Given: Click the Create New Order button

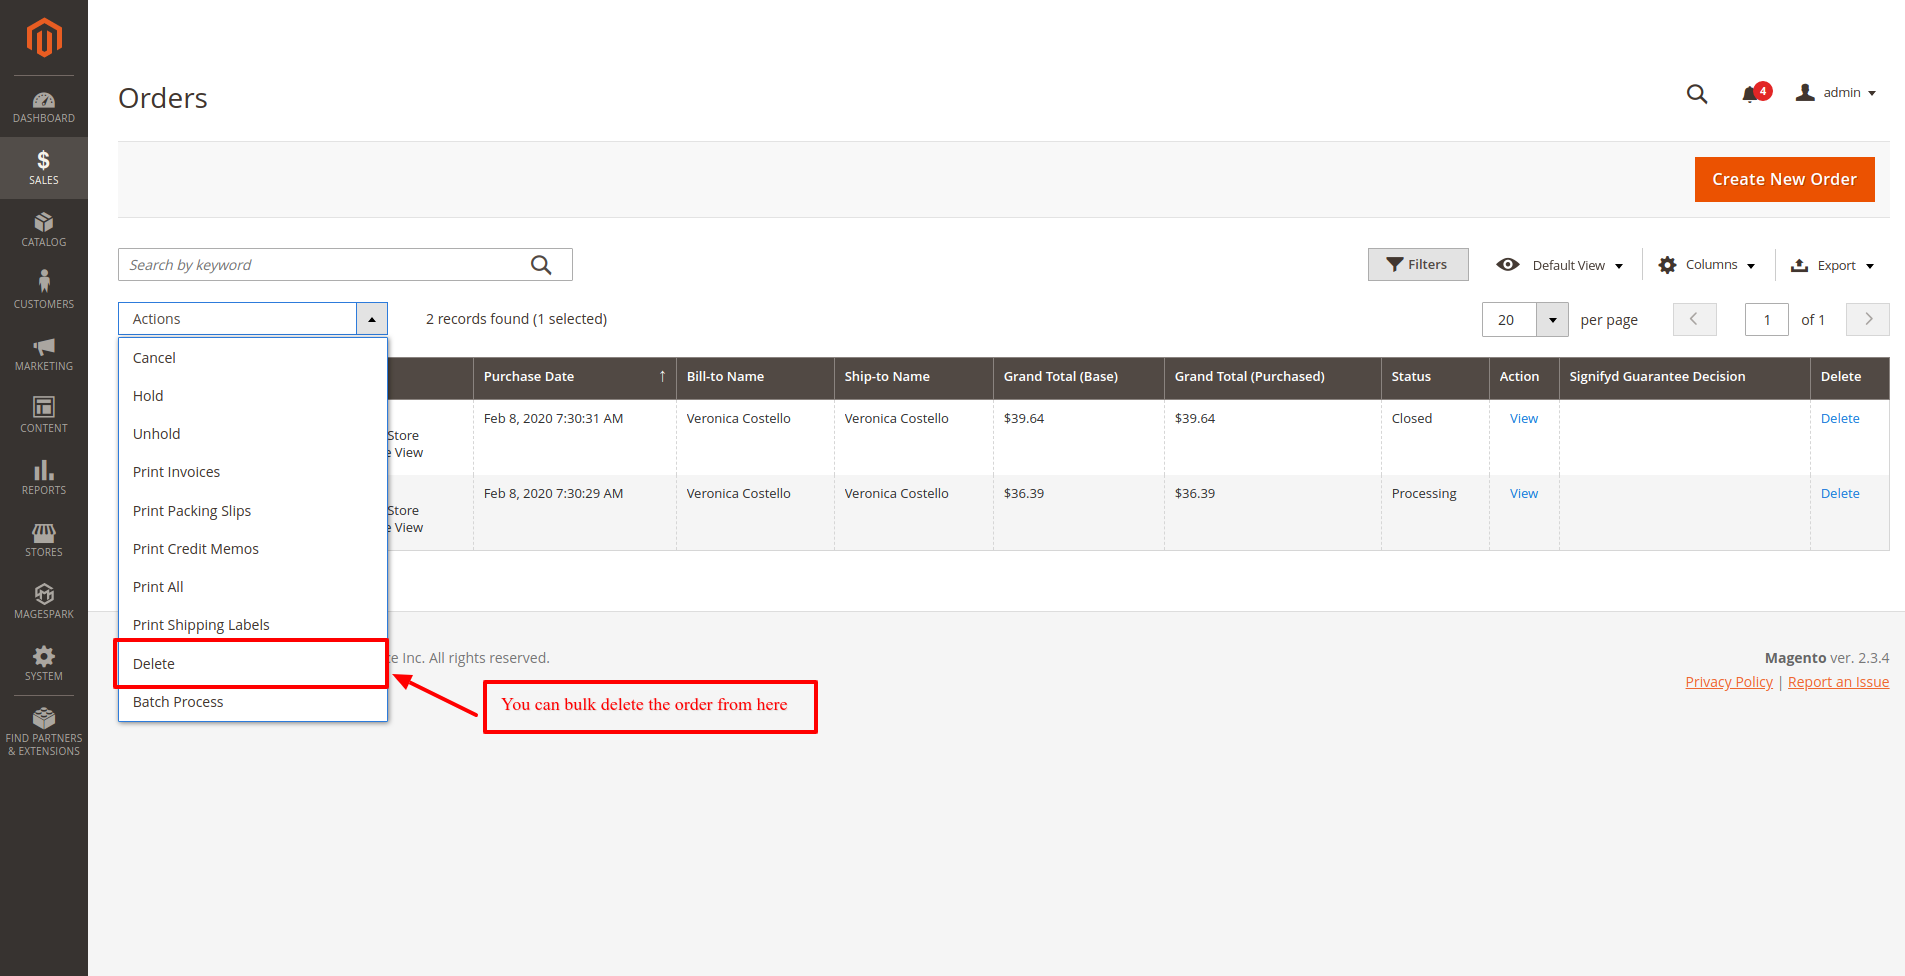Looking at the screenshot, I should click(1784, 179).
